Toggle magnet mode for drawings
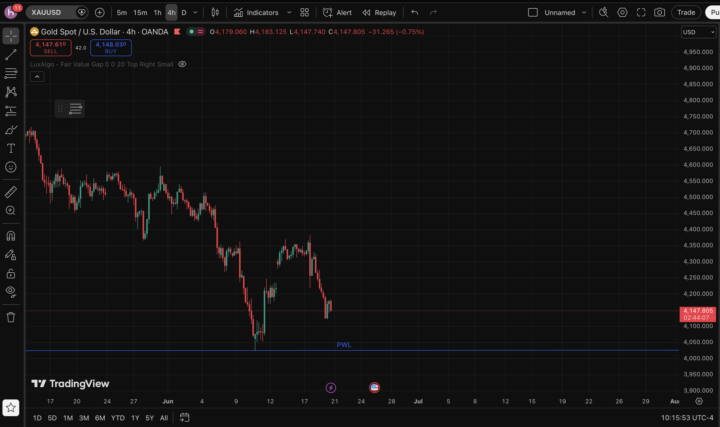This screenshot has height=427, width=720. coord(11,236)
